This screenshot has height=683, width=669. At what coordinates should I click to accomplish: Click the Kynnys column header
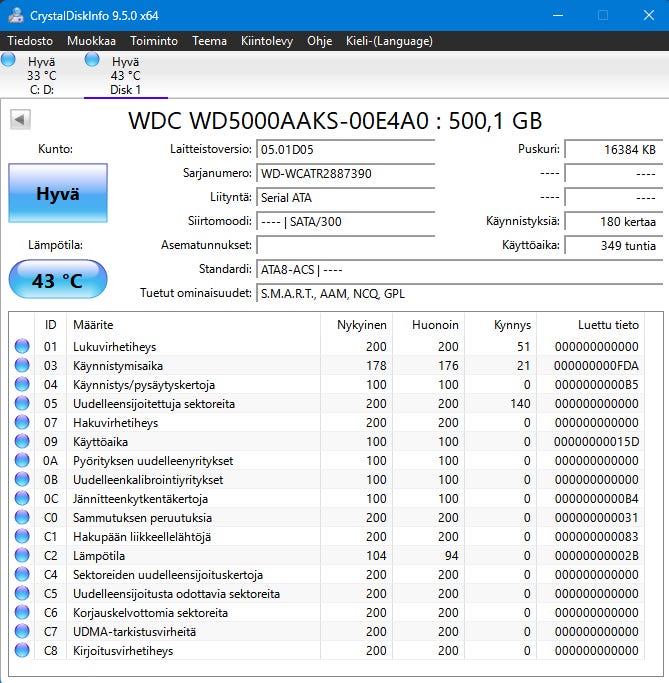512,325
